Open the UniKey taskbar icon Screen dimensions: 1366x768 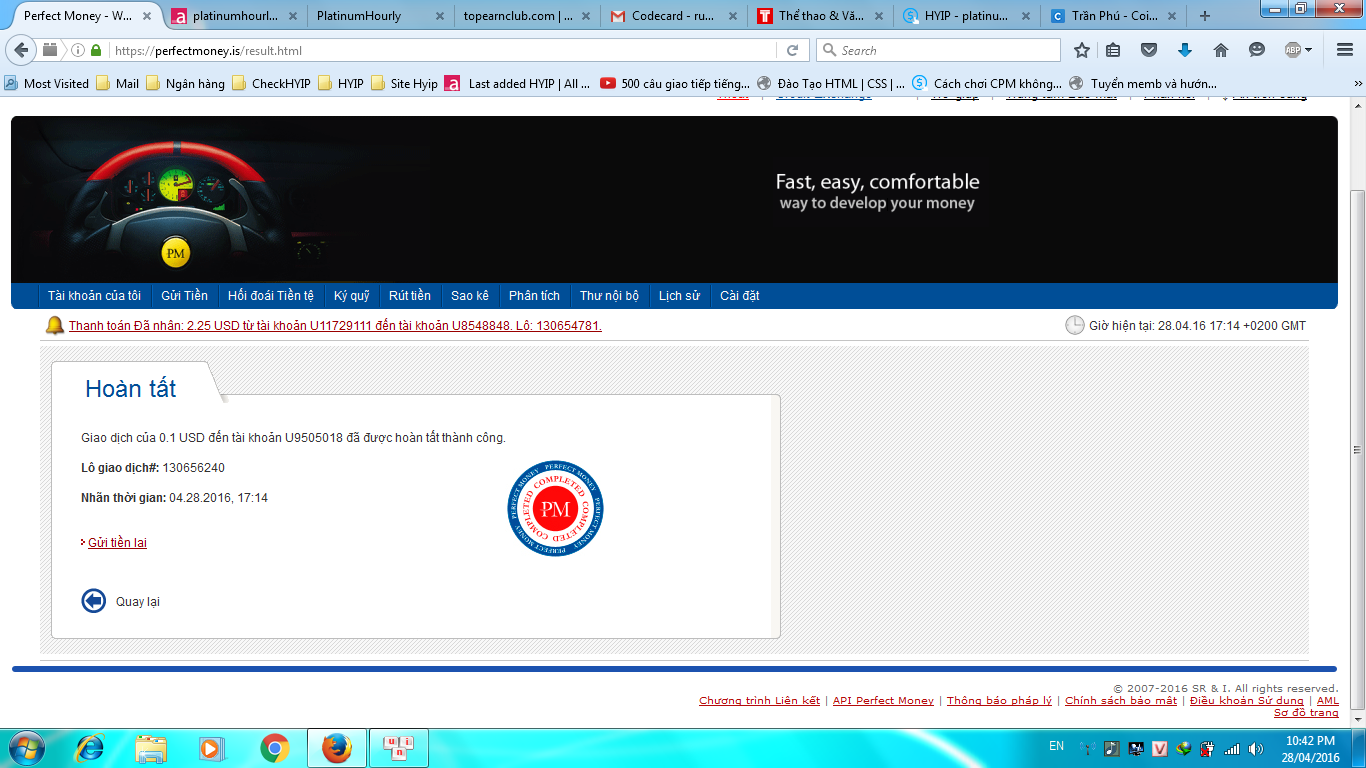coord(399,748)
